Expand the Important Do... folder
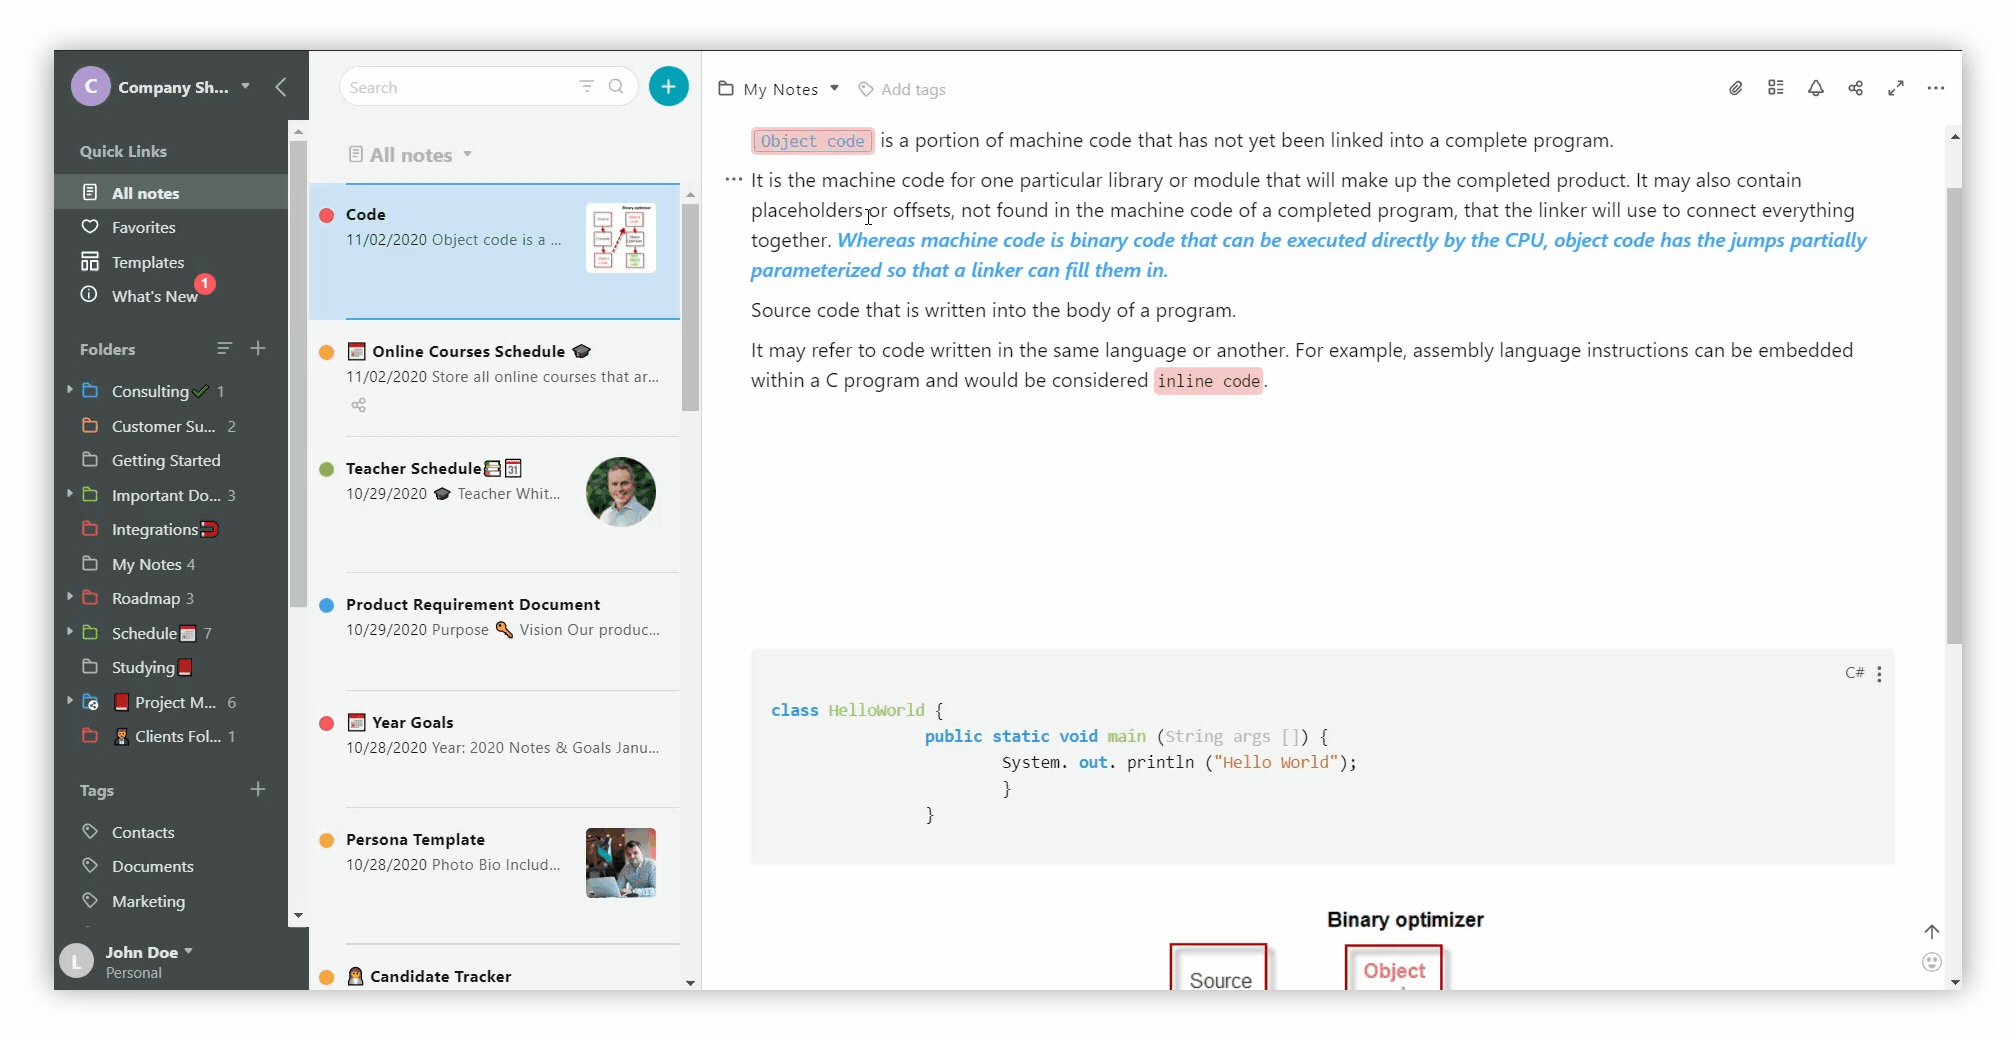Viewport: 2016px width, 1040px height. click(69, 494)
